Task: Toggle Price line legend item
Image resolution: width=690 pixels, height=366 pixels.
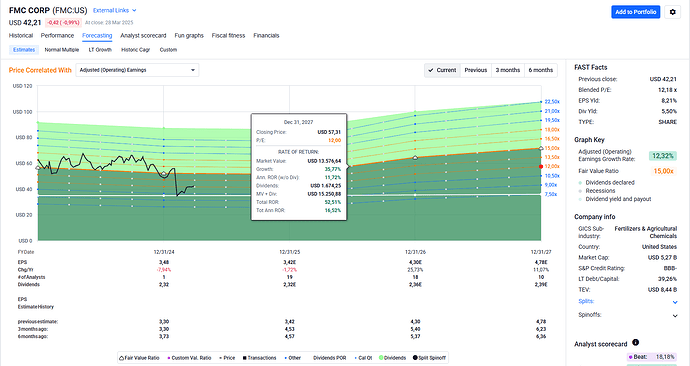Action: (227, 358)
